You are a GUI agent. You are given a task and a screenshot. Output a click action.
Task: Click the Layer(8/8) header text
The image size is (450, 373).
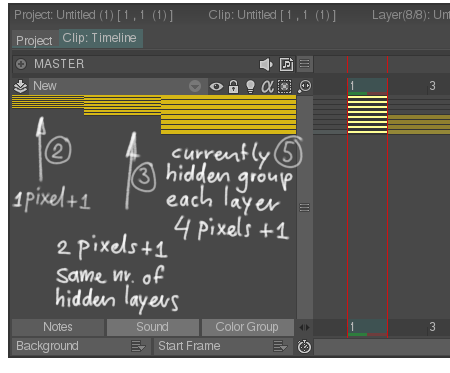[x=411, y=15]
